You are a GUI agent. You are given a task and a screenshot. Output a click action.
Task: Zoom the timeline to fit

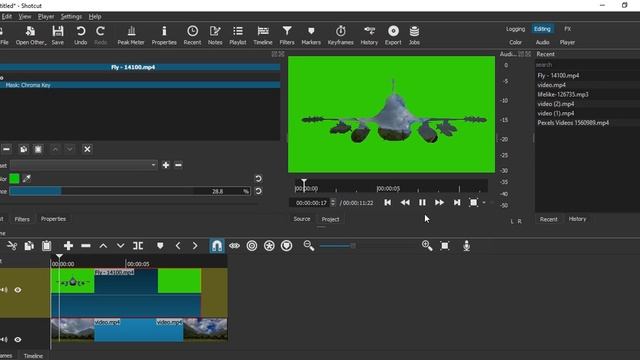445,246
